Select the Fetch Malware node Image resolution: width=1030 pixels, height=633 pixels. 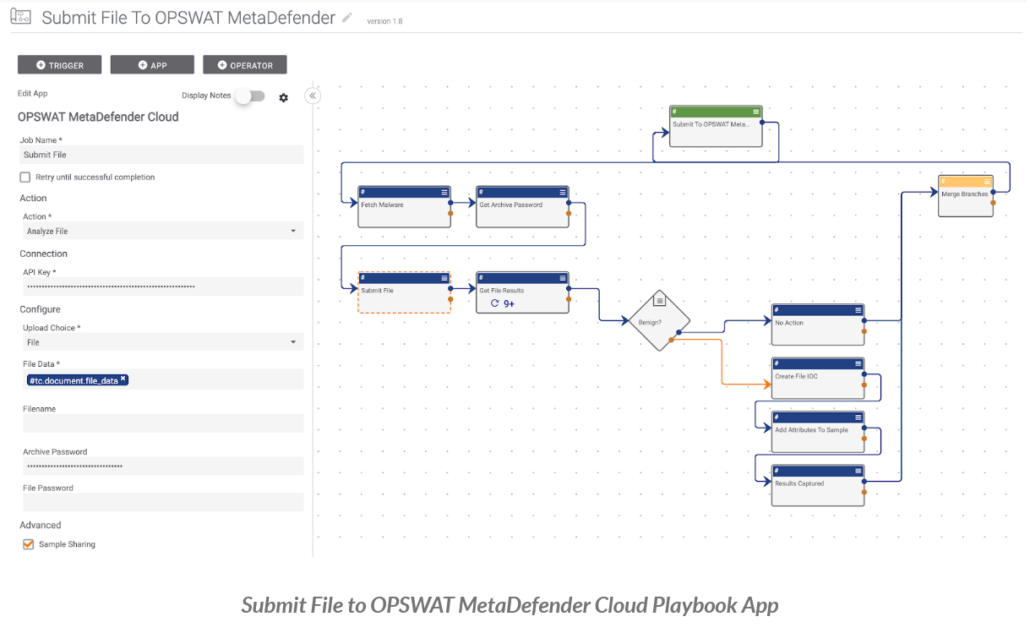tap(404, 207)
